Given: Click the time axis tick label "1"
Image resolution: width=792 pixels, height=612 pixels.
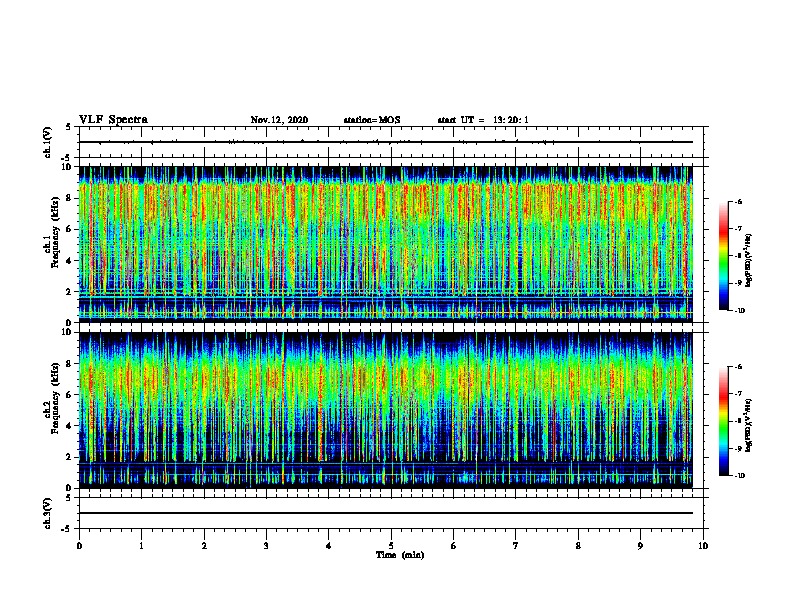Looking at the screenshot, I should point(142,546).
